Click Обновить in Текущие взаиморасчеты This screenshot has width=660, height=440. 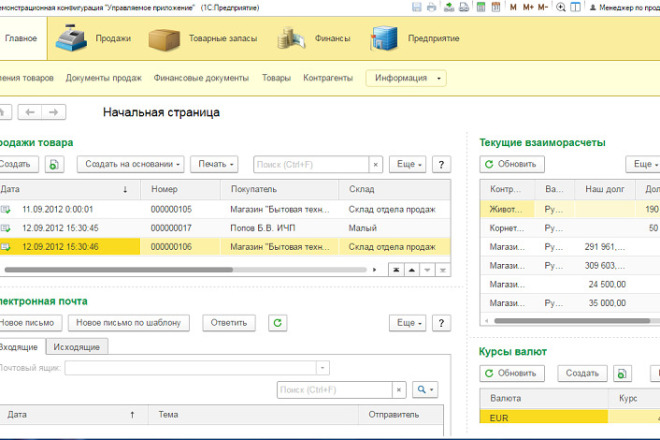[512, 164]
